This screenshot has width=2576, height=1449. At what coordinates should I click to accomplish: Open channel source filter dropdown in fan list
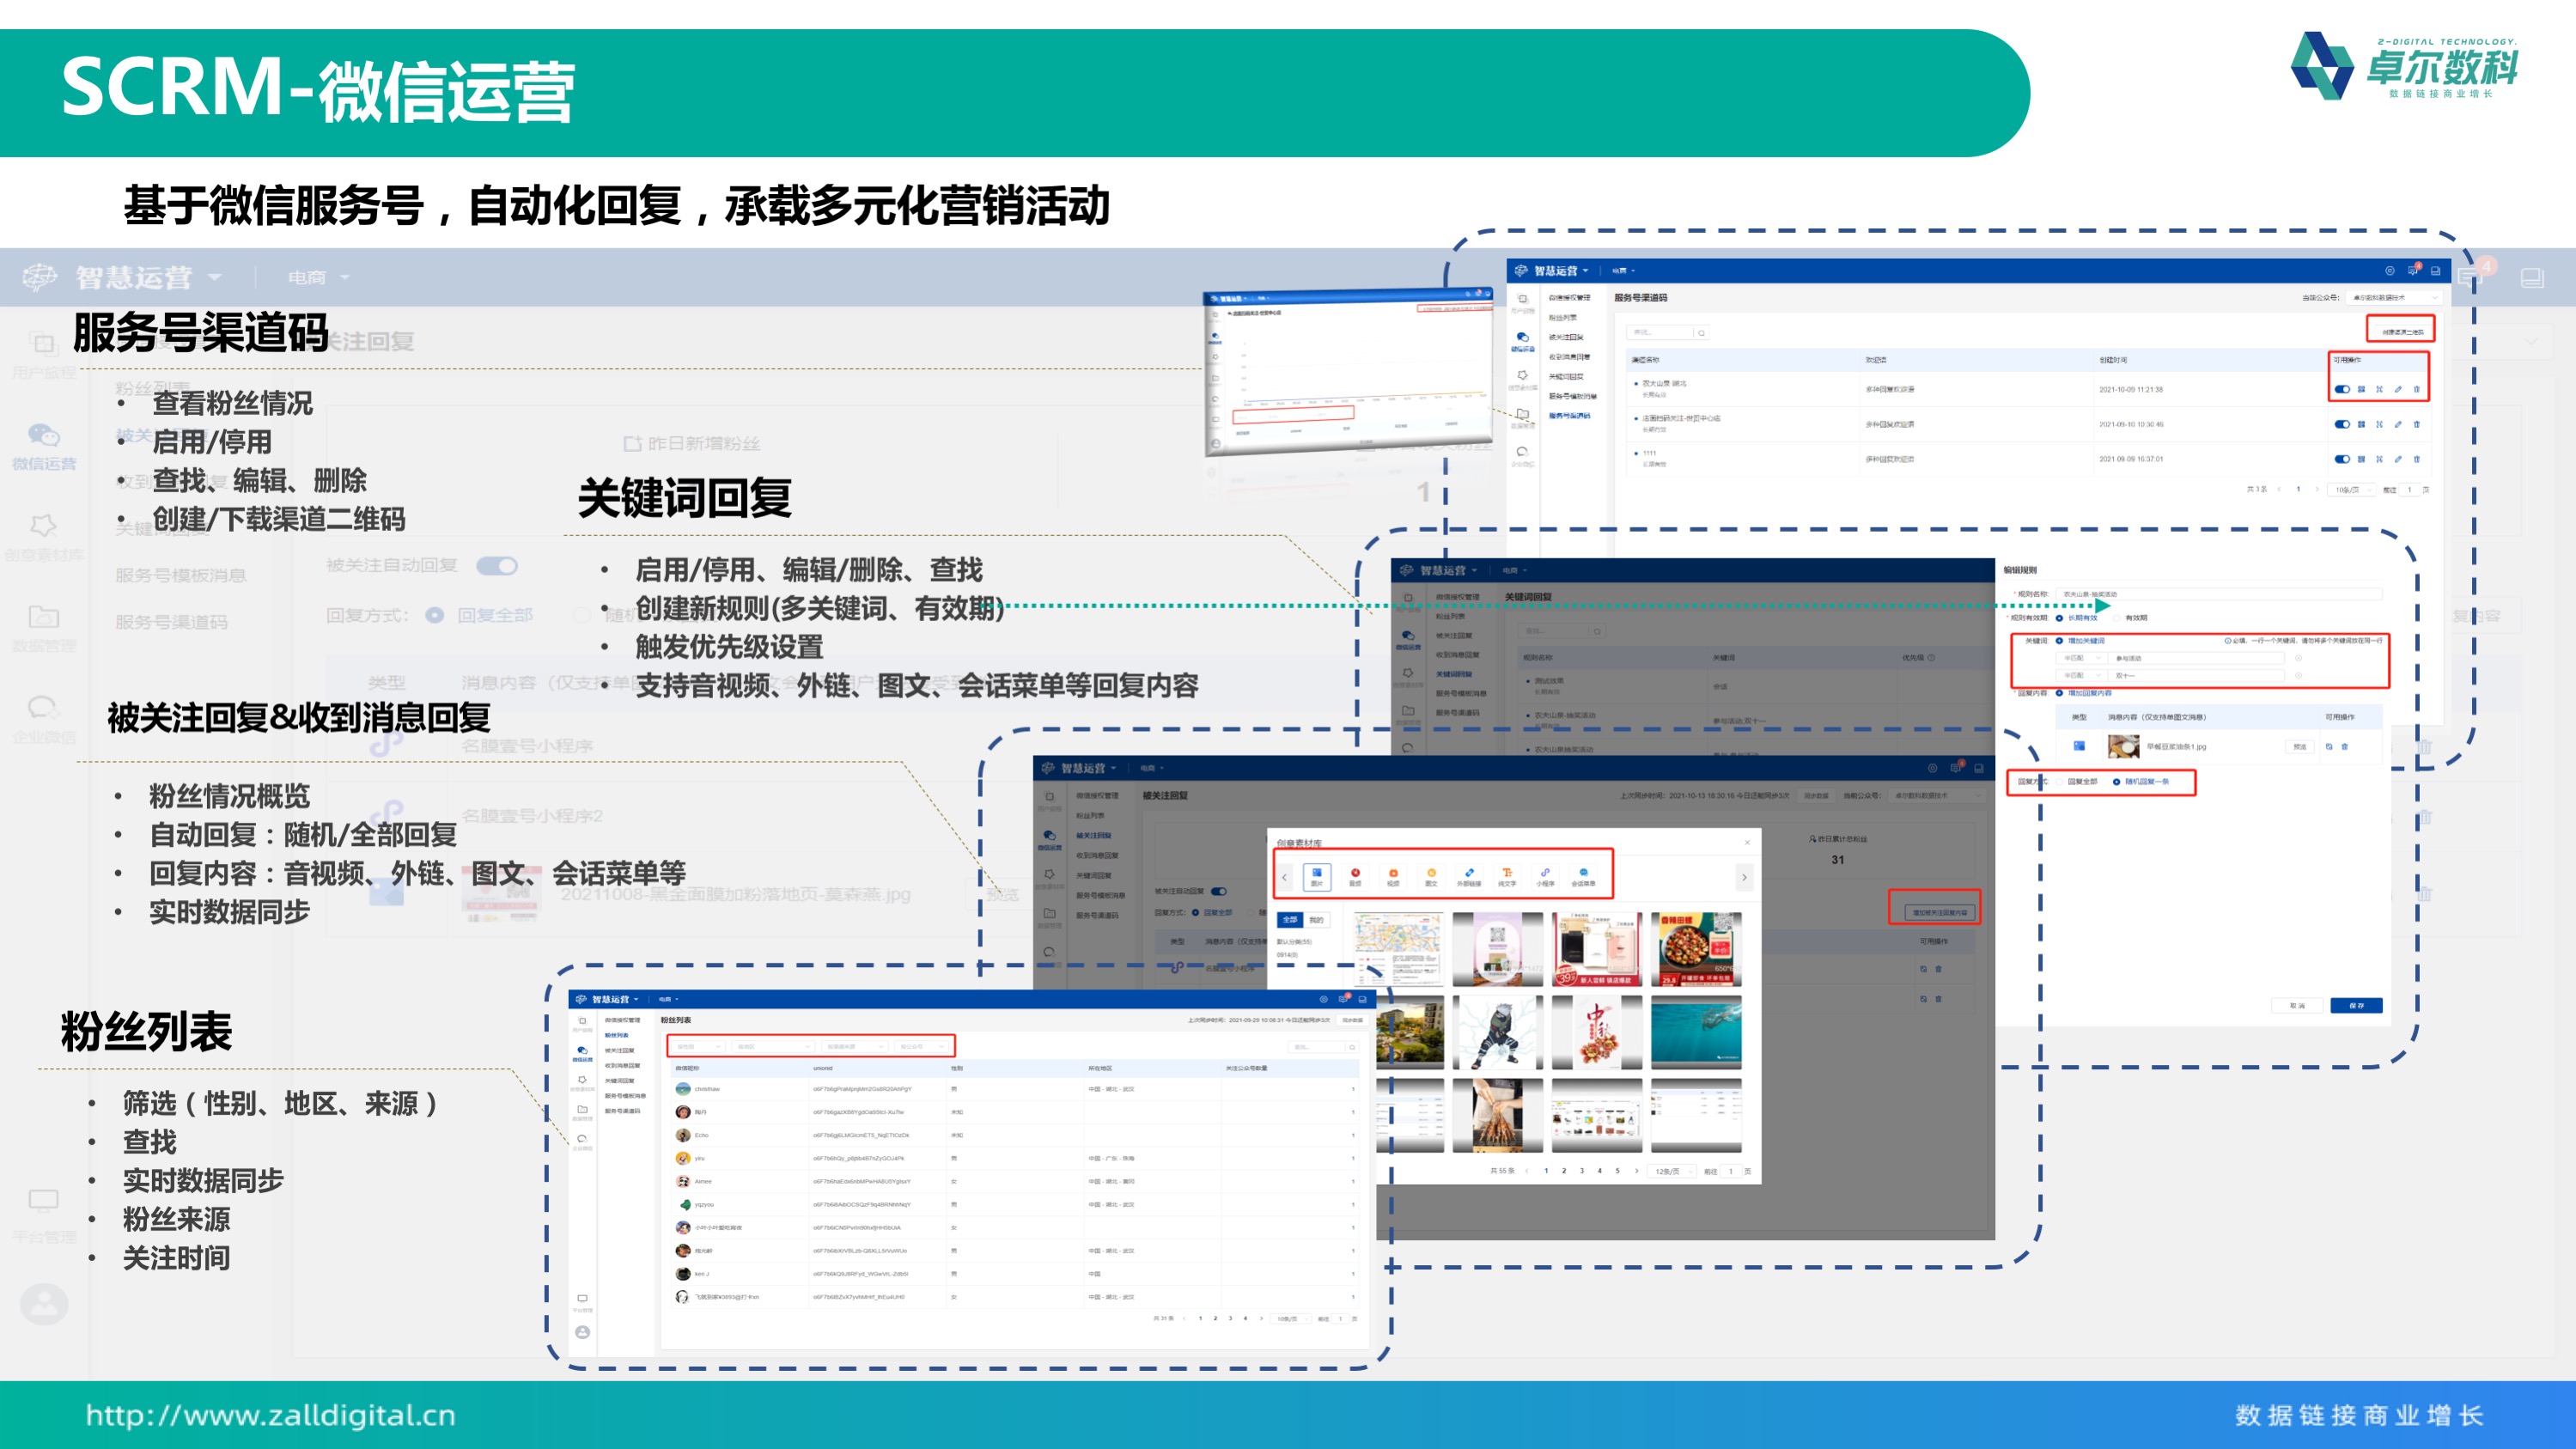tap(854, 1046)
